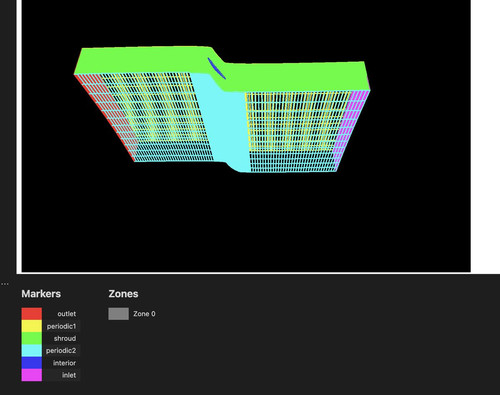Select the shroud marker label
500x395 pixels.
click(65, 338)
